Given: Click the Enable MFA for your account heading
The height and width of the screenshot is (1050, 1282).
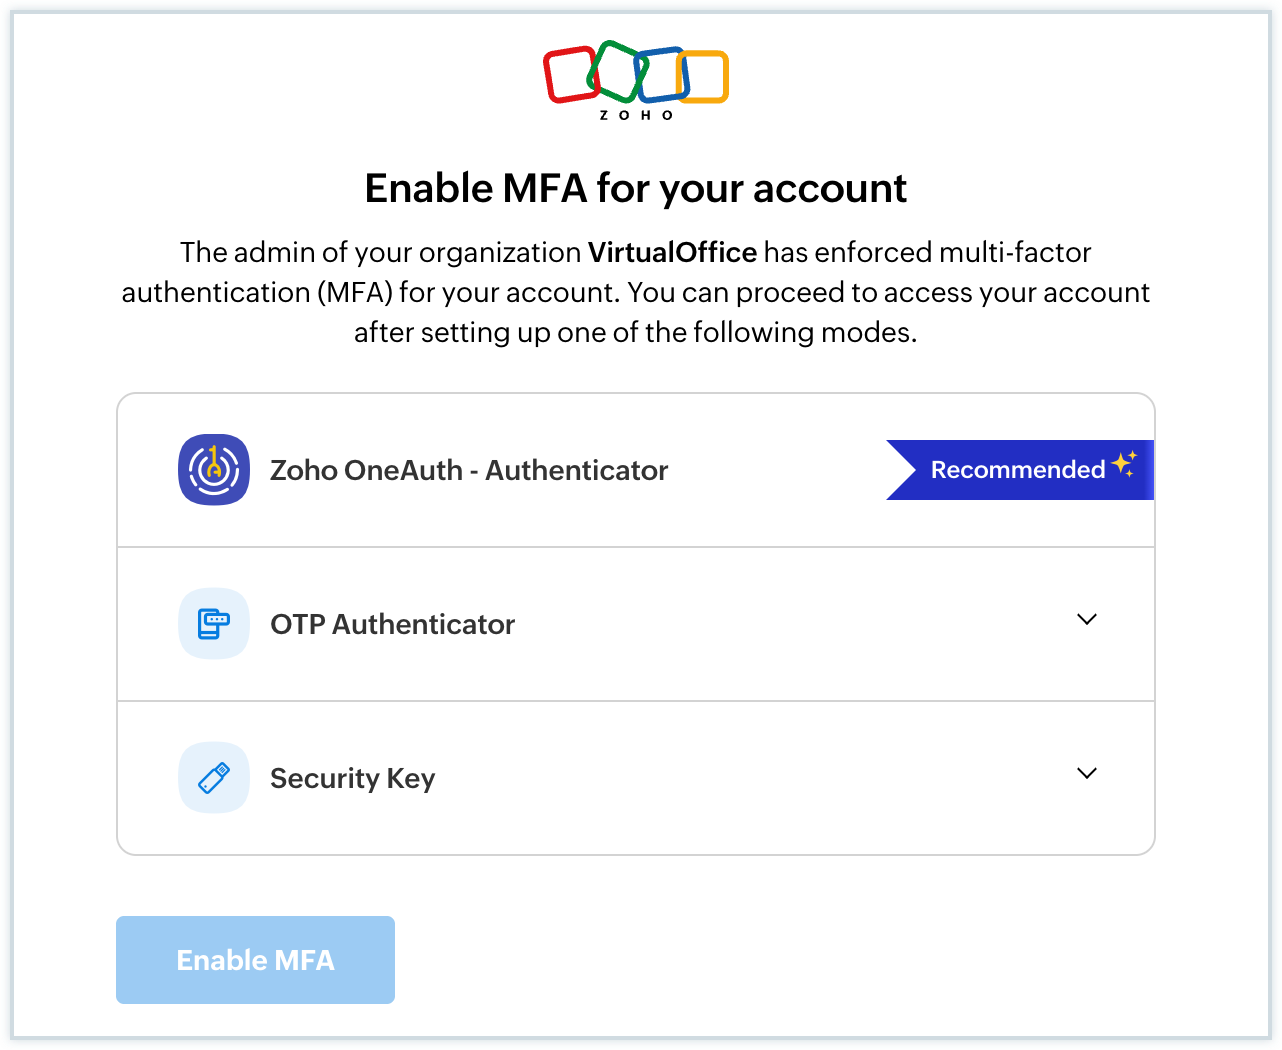Looking at the screenshot, I should 636,188.
